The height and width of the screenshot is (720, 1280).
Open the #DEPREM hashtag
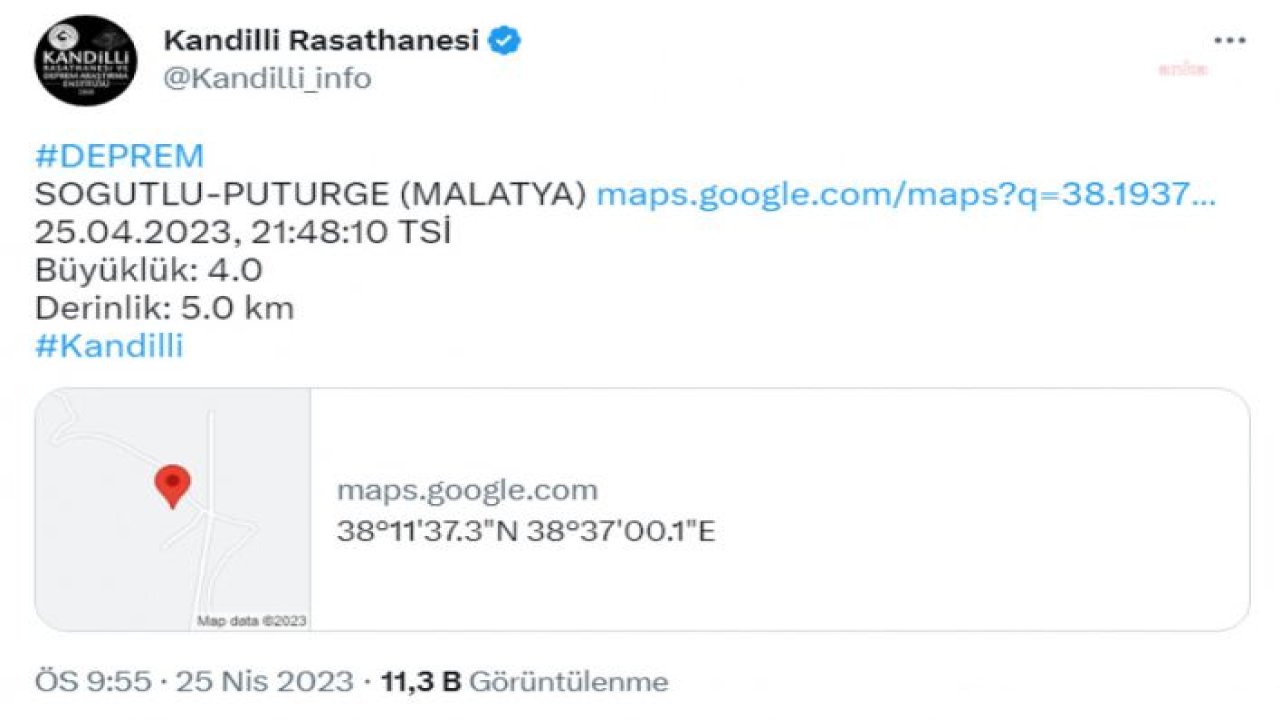(119, 156)
